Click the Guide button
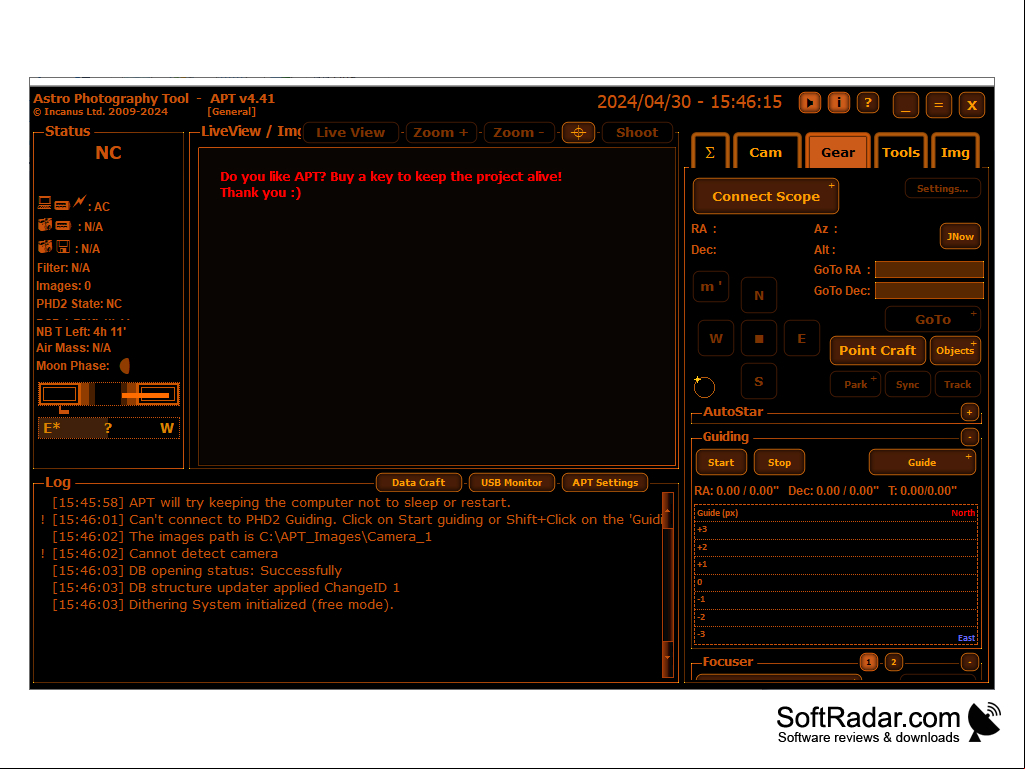The image size is (1025, 769). coord(922,462)
